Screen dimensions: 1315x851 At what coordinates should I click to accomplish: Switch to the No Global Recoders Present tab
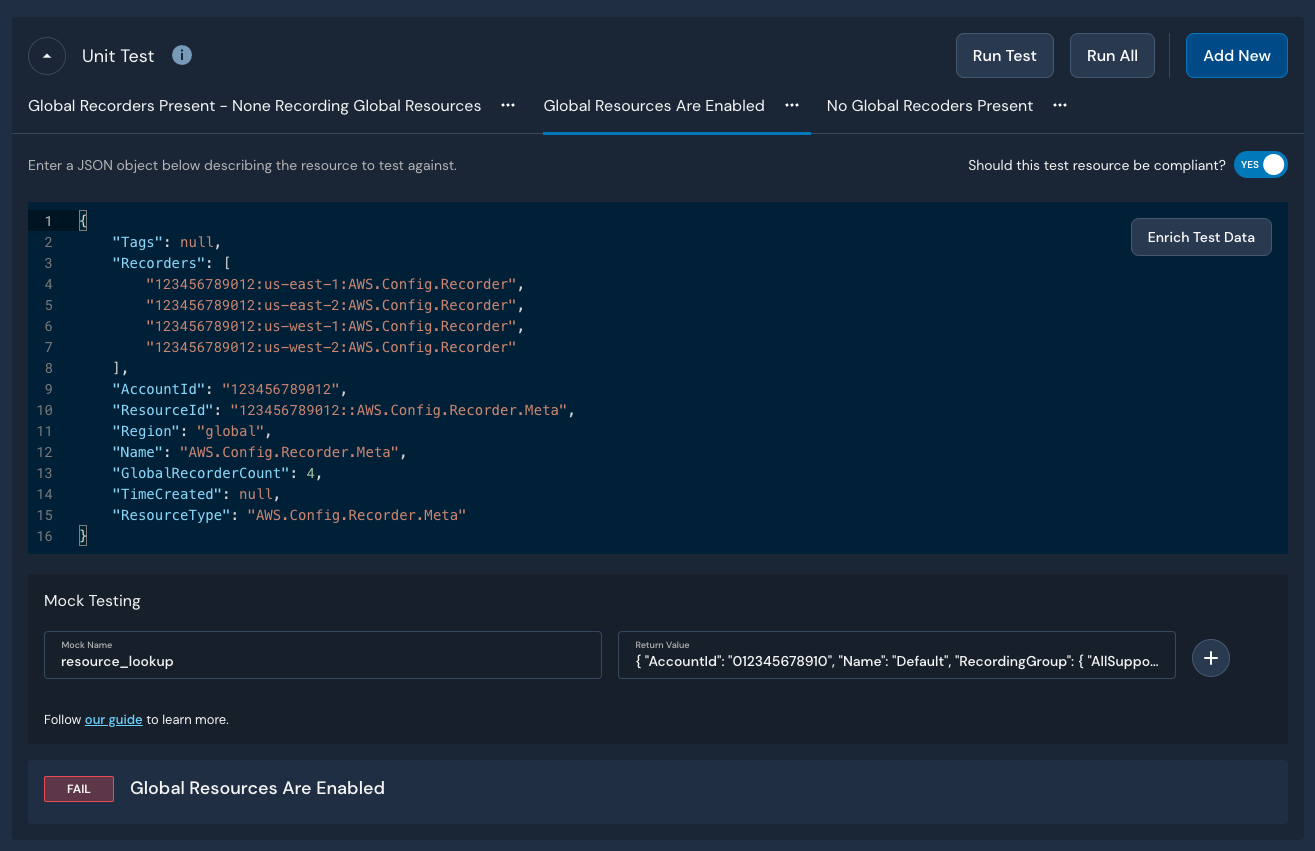pos(929,106)
